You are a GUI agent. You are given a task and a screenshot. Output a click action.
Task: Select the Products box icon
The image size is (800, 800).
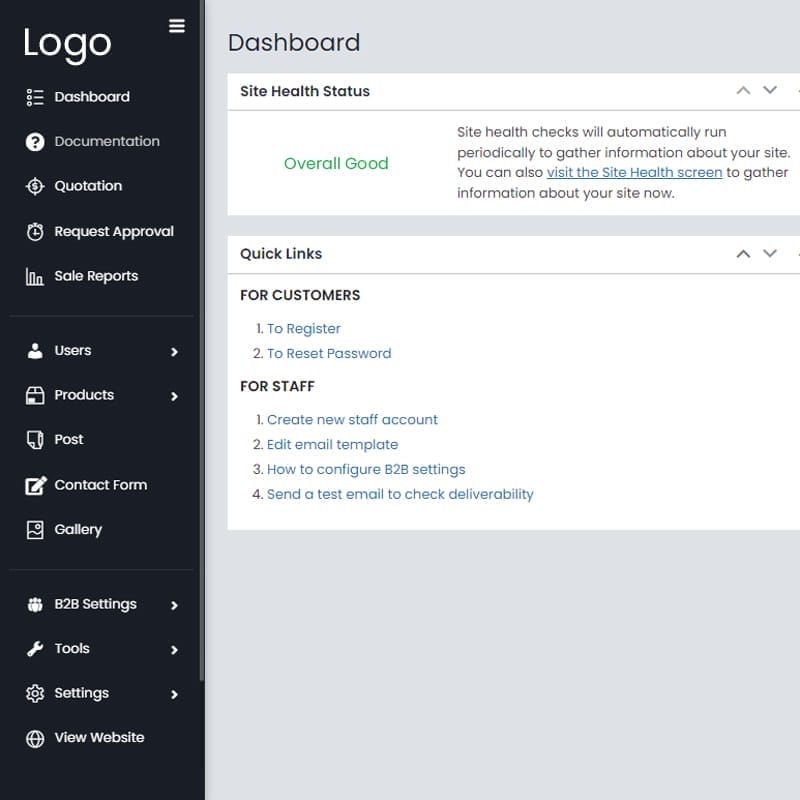click(x=34, y=395)
